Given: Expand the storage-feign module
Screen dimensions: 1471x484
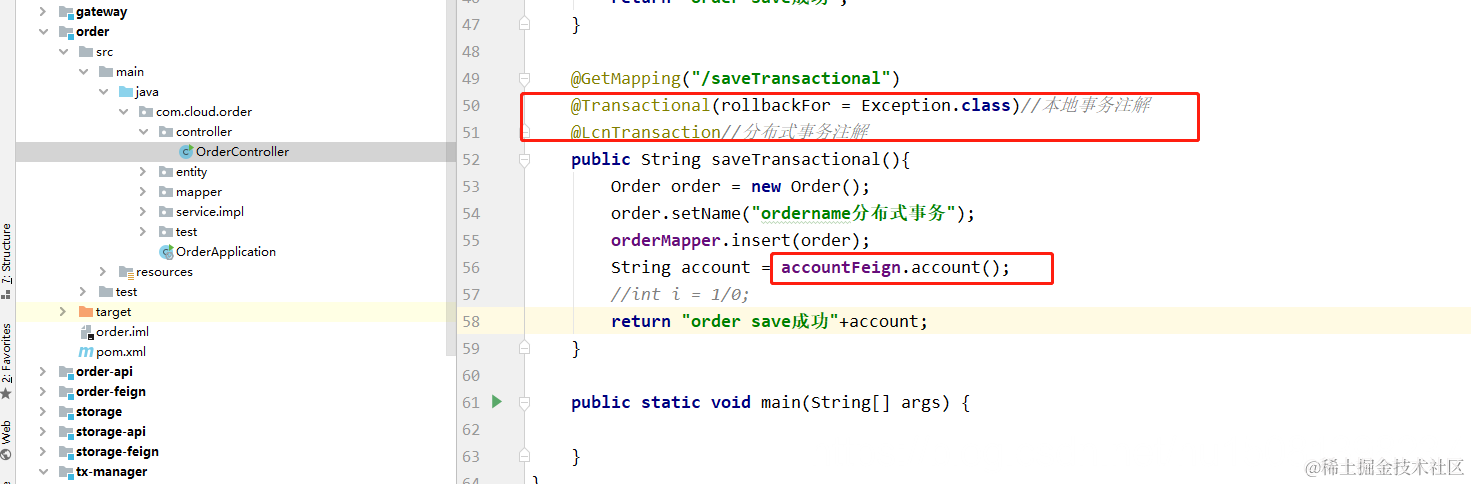Looking at the screenshot, I should (x=43, y=452).
